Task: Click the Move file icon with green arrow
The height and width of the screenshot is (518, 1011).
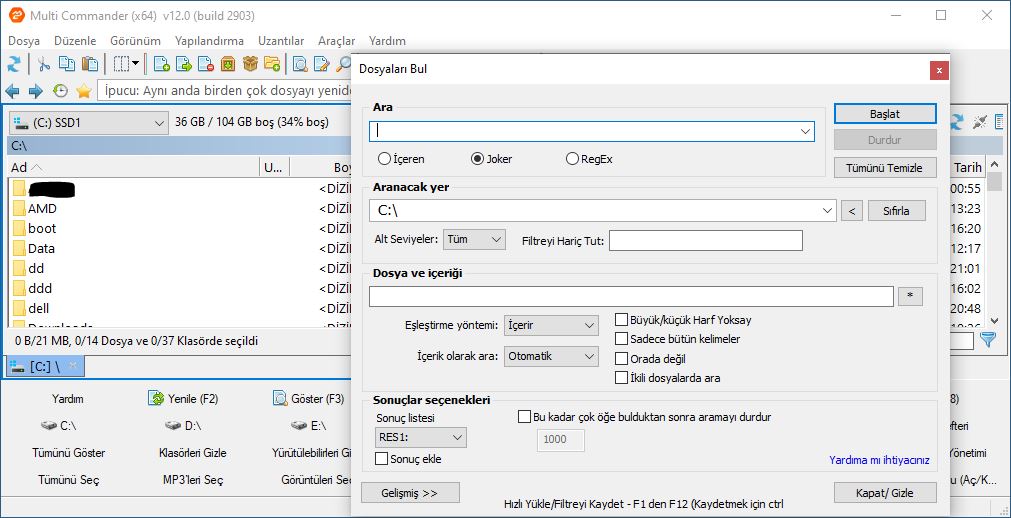Action: [184, 64]
